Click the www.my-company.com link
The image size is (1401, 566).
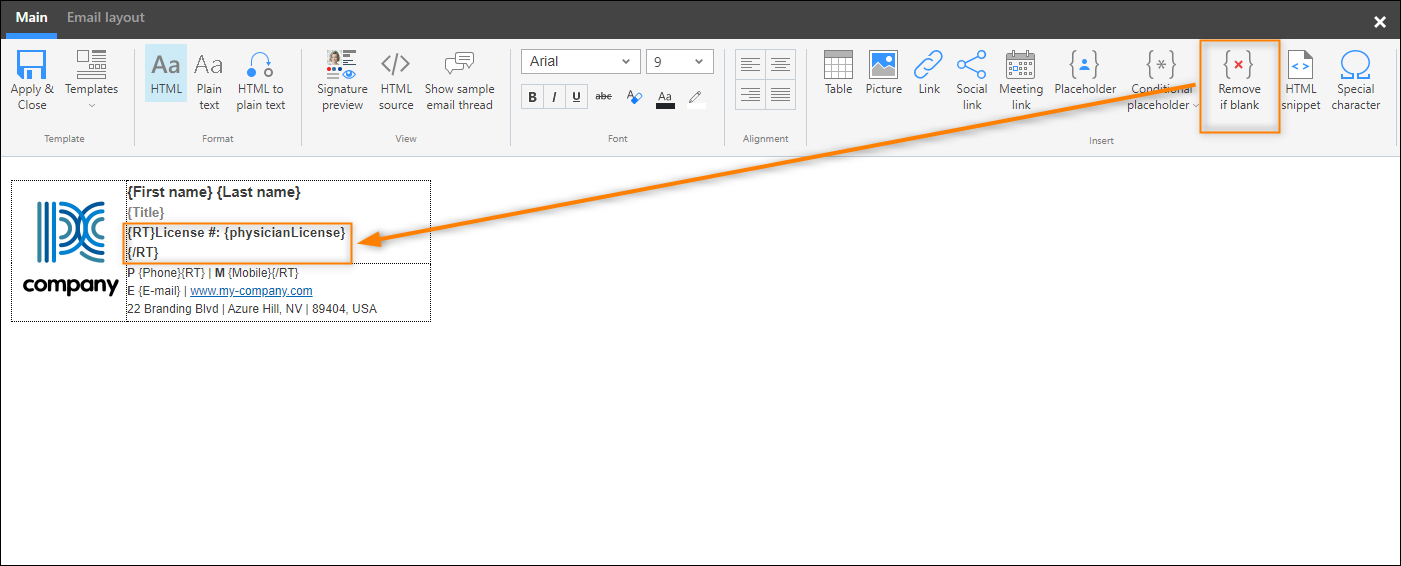pyautogui.click(x=251, y=291)
